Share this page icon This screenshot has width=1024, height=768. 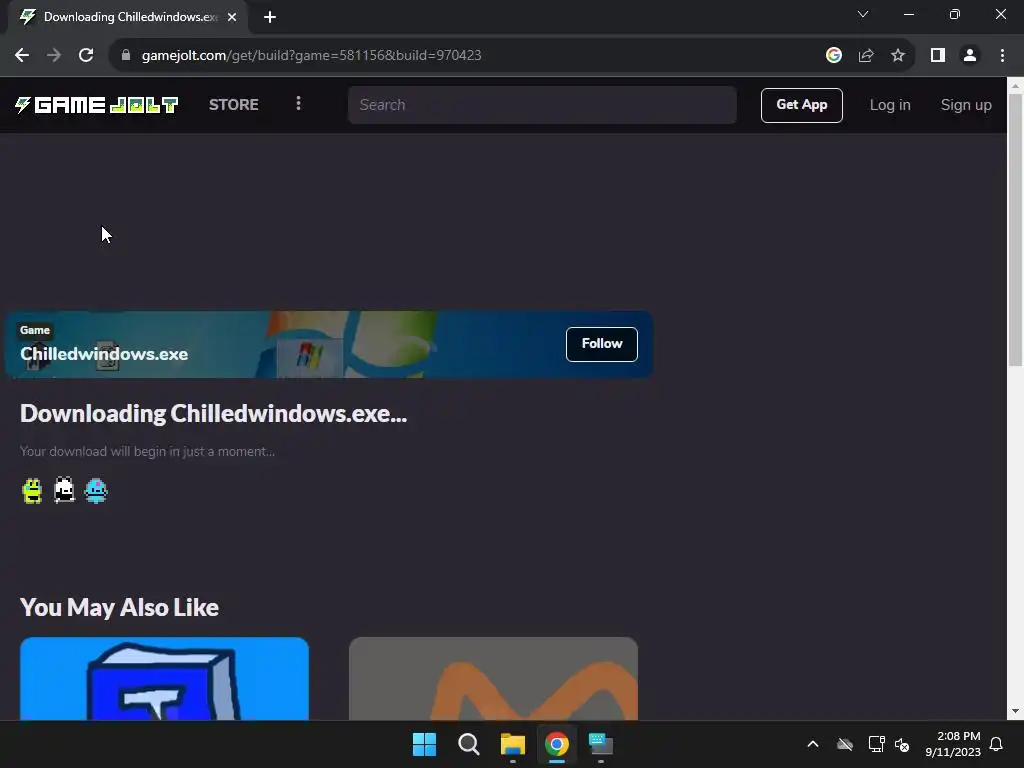coord(866,55)
